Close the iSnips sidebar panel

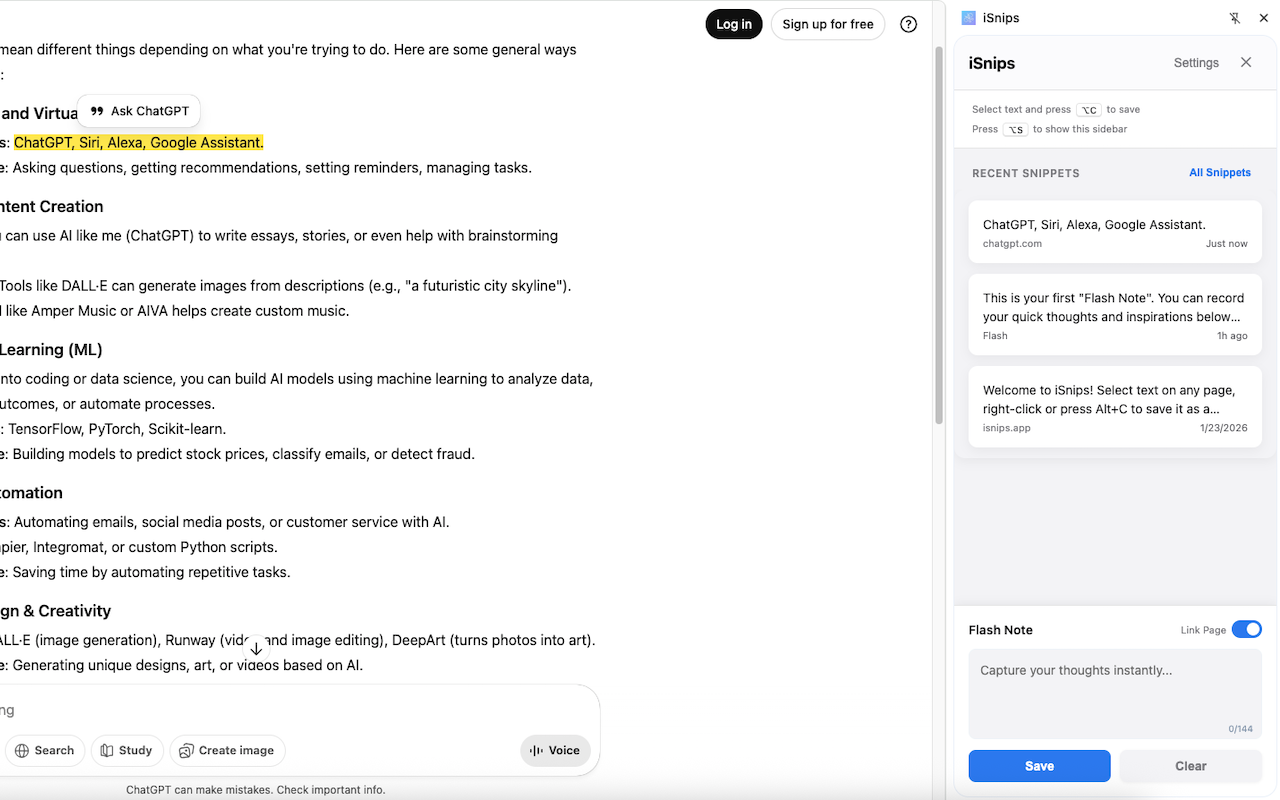click(1246, 61)
